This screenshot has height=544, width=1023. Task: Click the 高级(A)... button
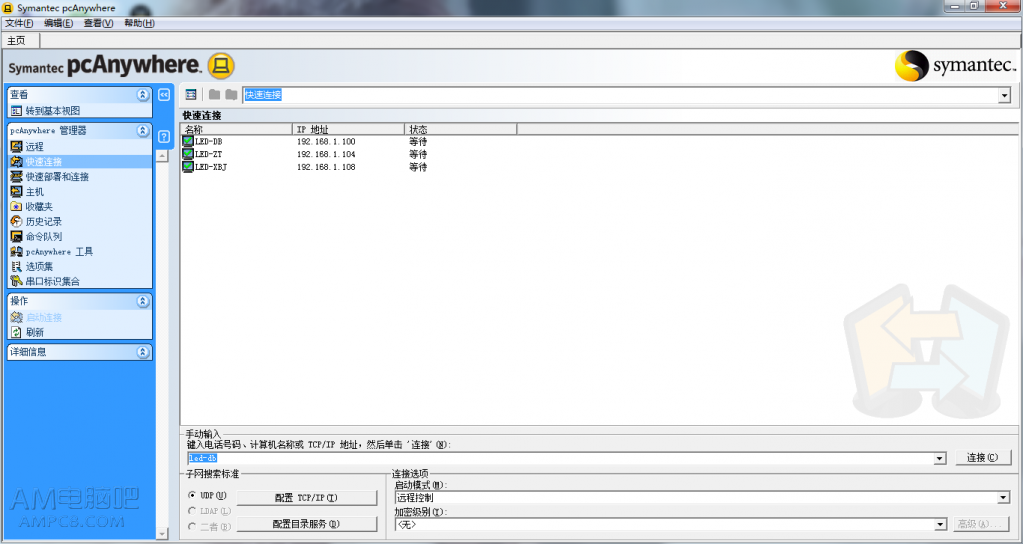click(981, 524)
